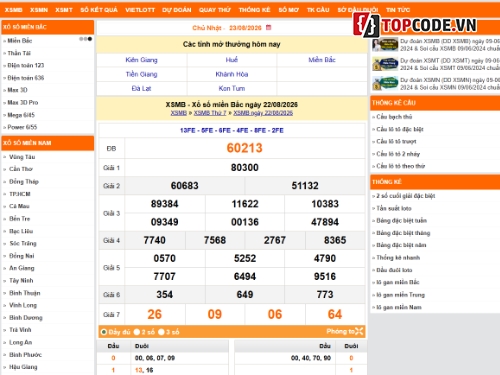The image size is (500, 375).
Task: Follow the XSMB ngày 22/08/2026 breadcrumb link
Action: click(263, 113)
